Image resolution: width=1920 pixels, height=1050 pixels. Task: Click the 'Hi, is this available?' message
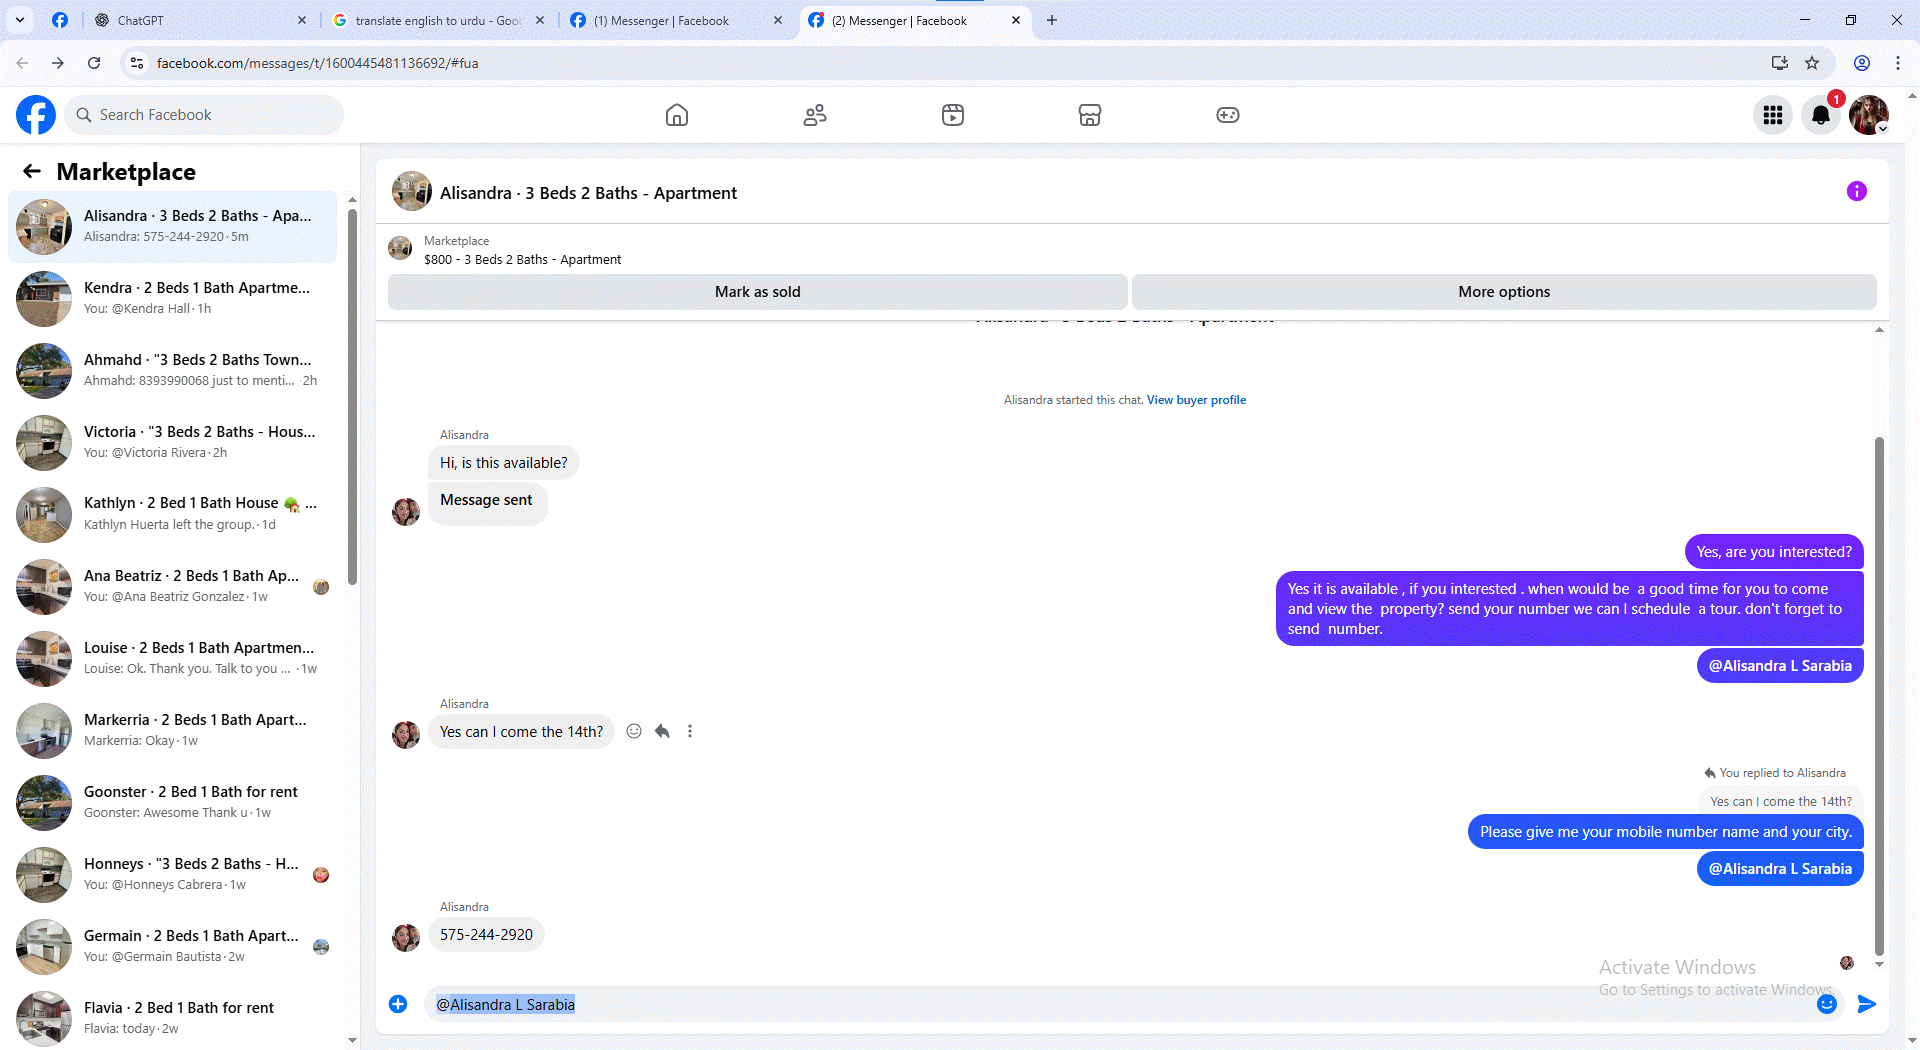[503, 463]
